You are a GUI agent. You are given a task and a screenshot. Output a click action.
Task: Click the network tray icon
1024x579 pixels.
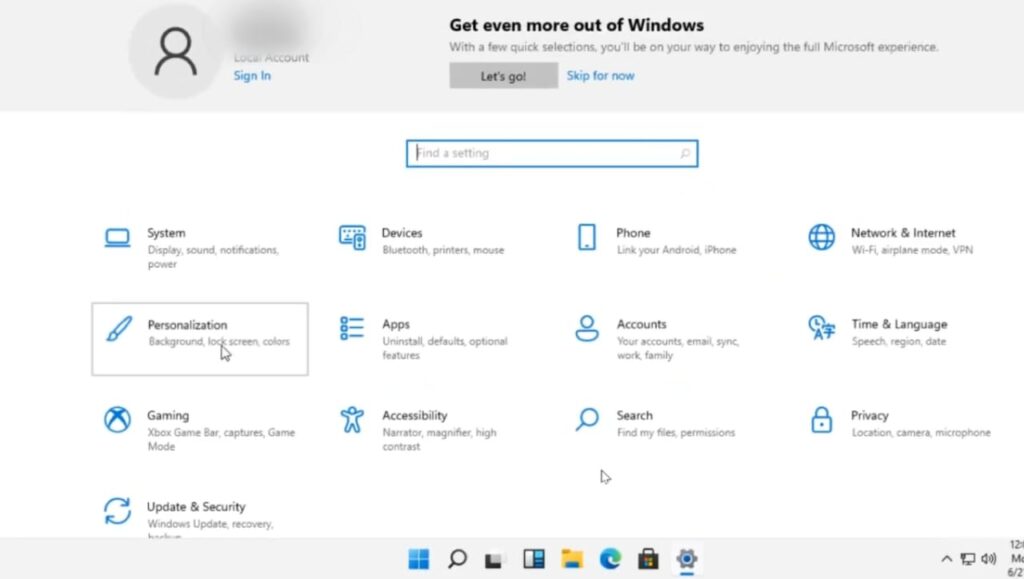[968, 559]
